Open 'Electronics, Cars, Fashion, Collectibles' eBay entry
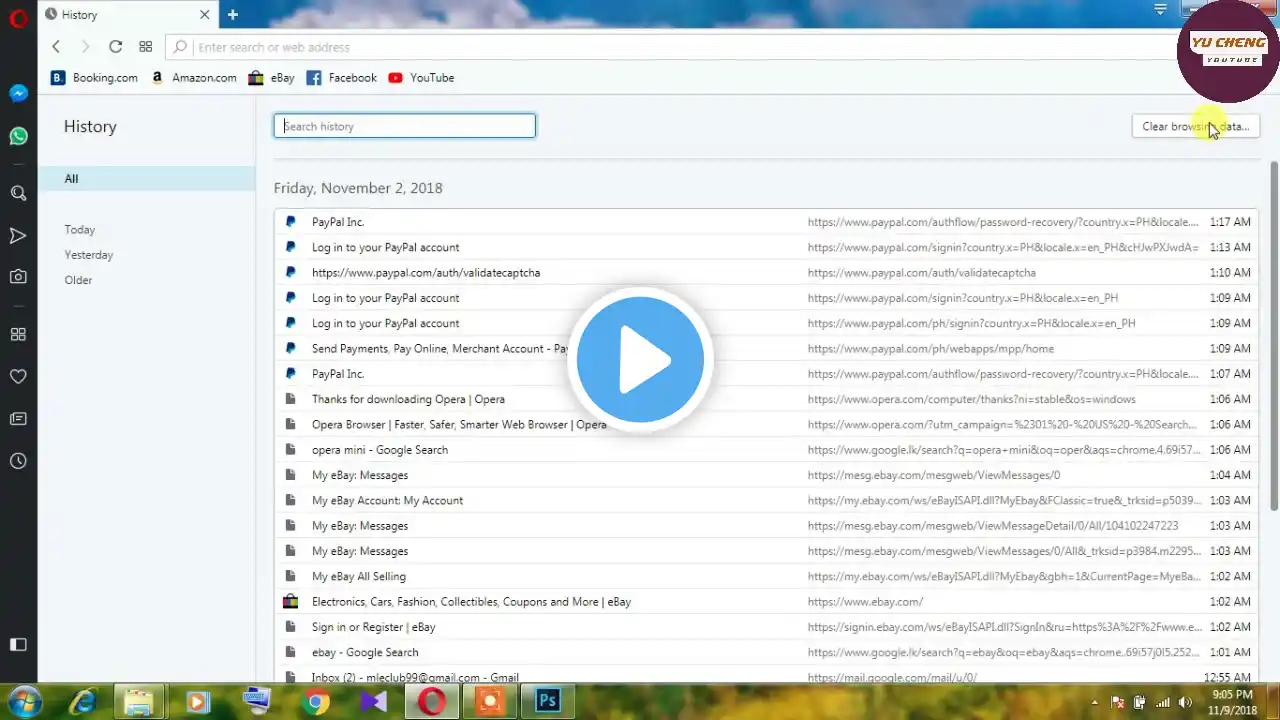The height and width of the screenshot is (720, 1280). (x=766, y=602)
